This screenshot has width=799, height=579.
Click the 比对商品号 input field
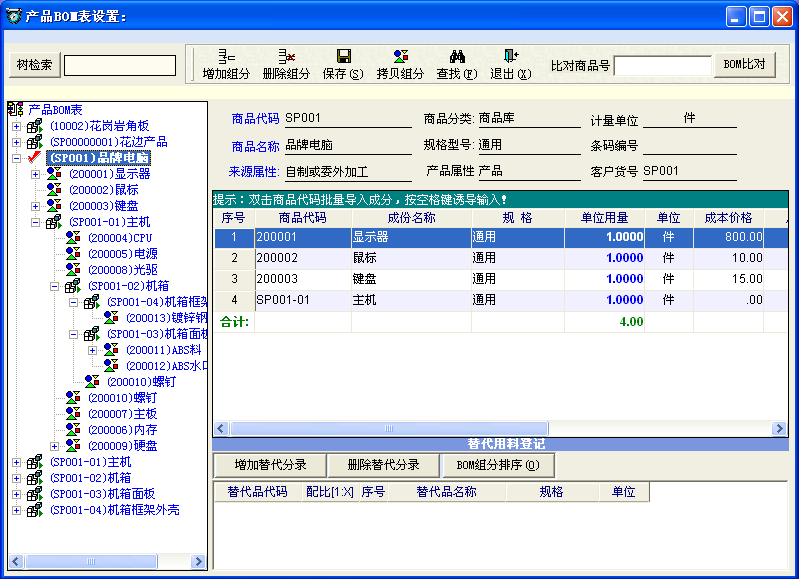tap(662, 66)
